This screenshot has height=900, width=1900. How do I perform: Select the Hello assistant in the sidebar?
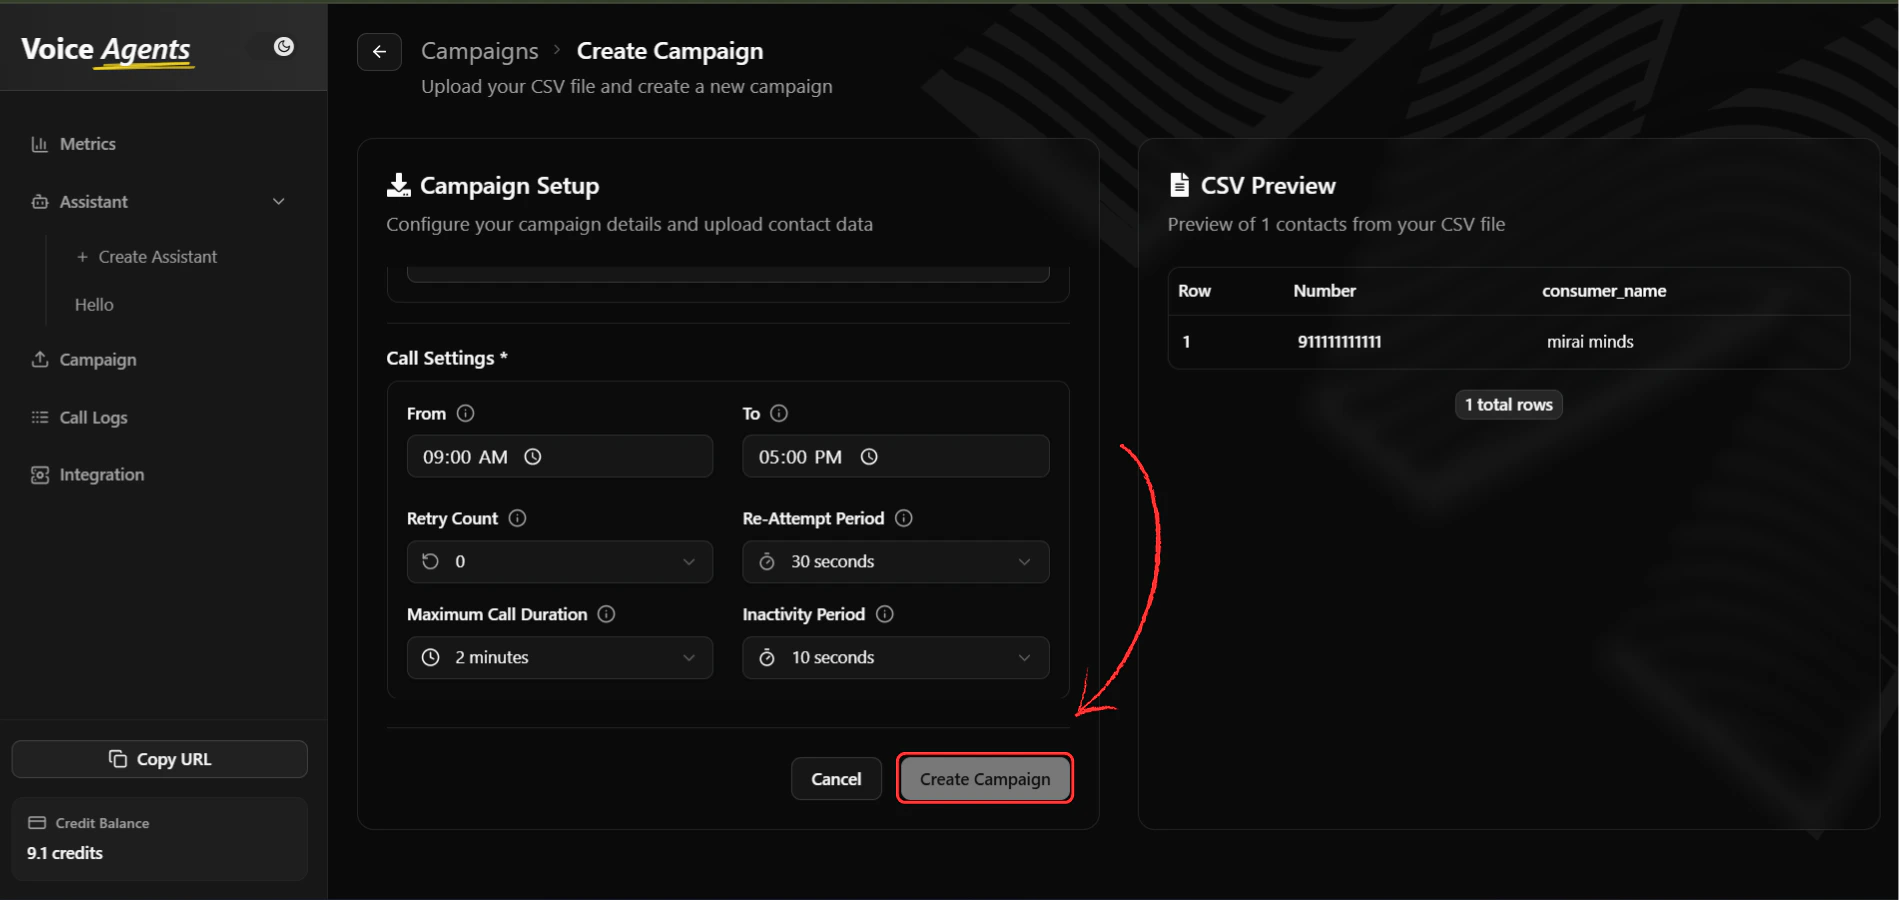[x=93, y=304]
